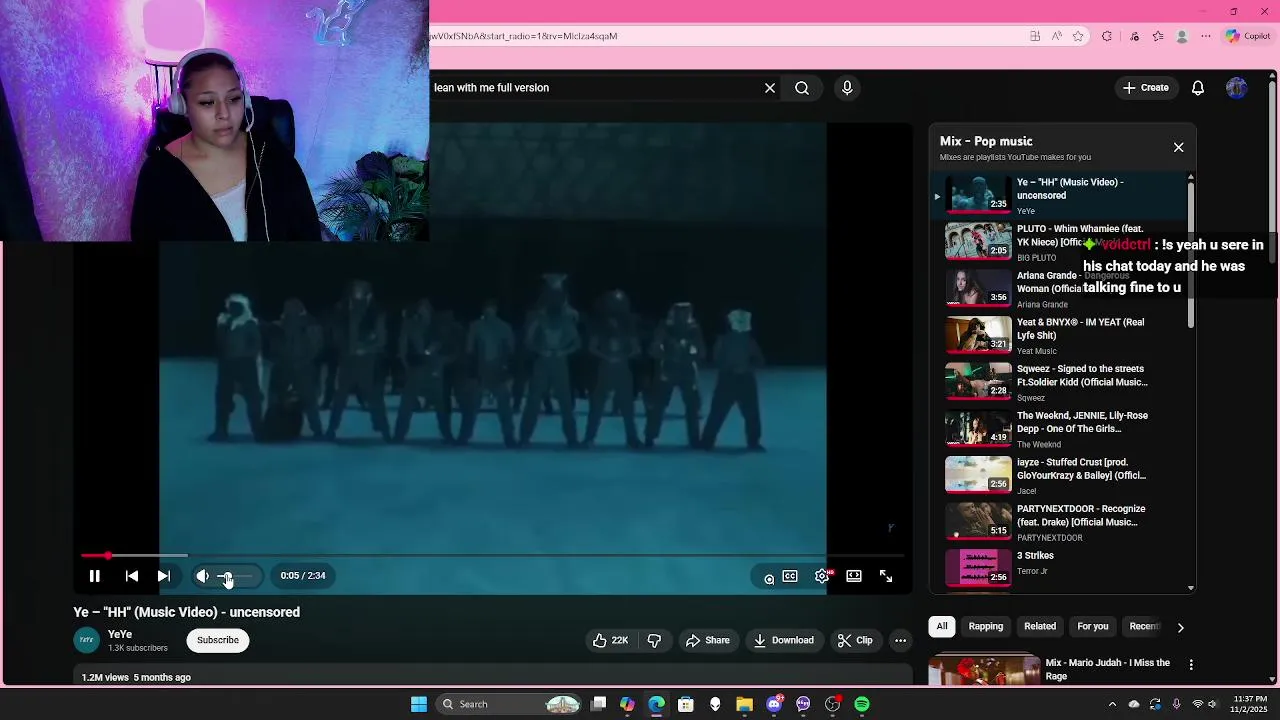Open the Create menu
This screenshot has width=1280, height=720.
1146,88
